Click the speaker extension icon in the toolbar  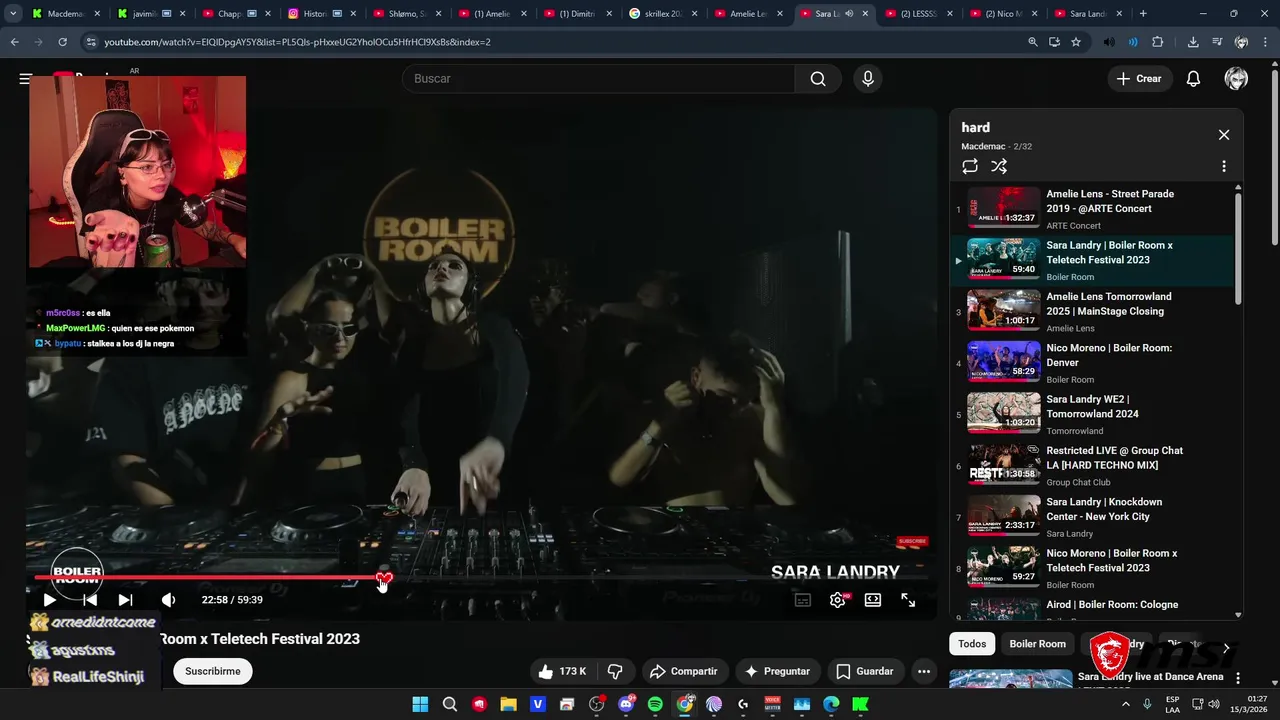pyautogui.click(x=1109, y=42)
